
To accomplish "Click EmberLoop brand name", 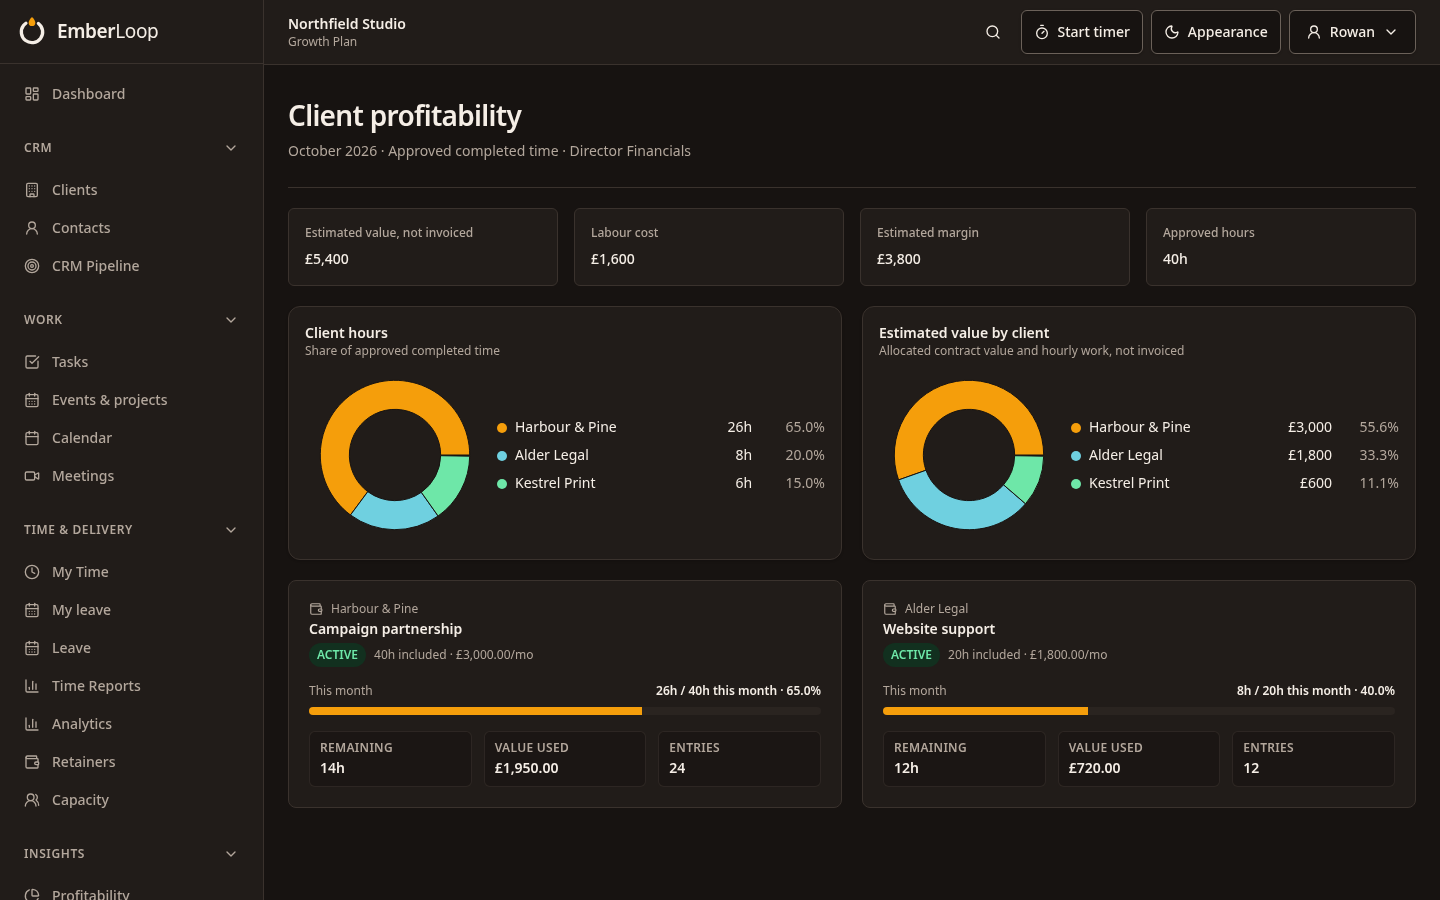I will coord(108,31).
